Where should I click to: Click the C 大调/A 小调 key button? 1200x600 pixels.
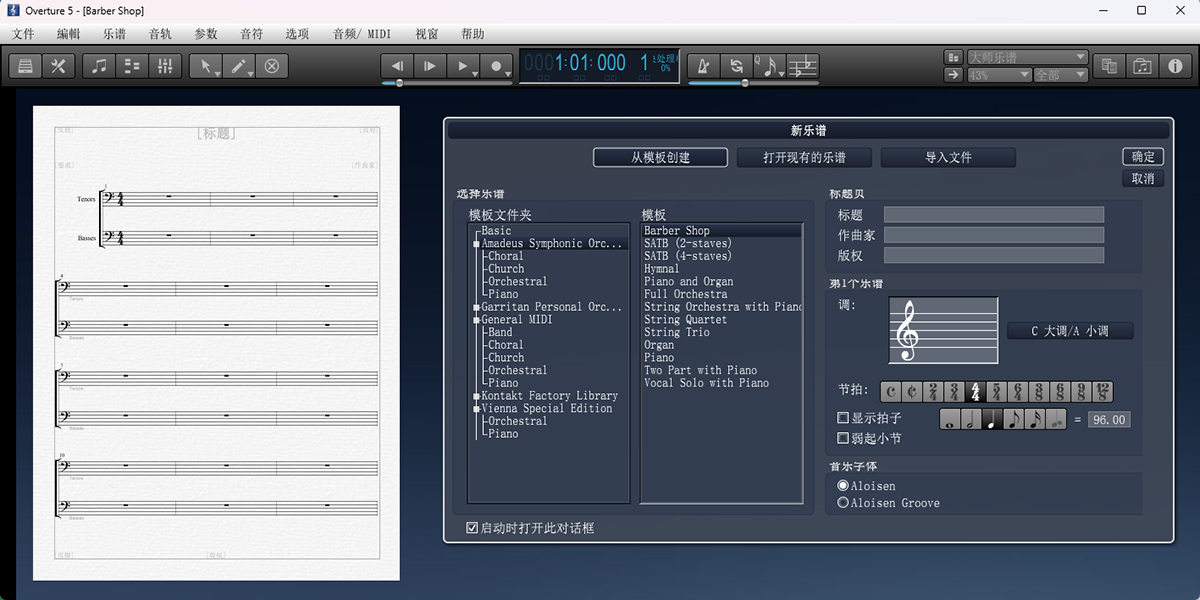pos(1069,331)
